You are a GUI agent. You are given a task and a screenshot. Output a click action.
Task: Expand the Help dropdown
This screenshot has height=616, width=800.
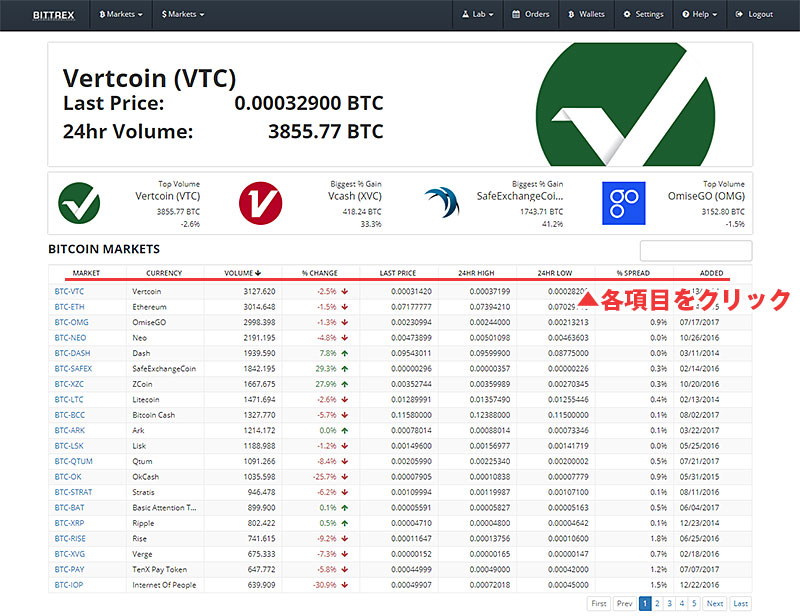click(x=699, y=14)
